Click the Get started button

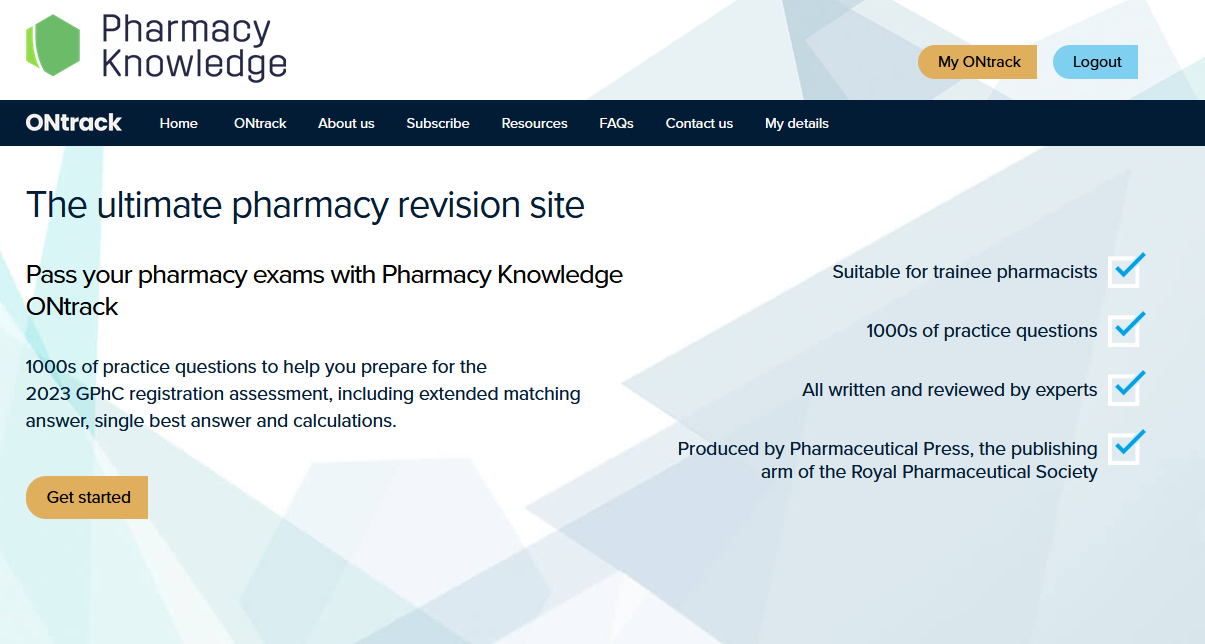88,497
